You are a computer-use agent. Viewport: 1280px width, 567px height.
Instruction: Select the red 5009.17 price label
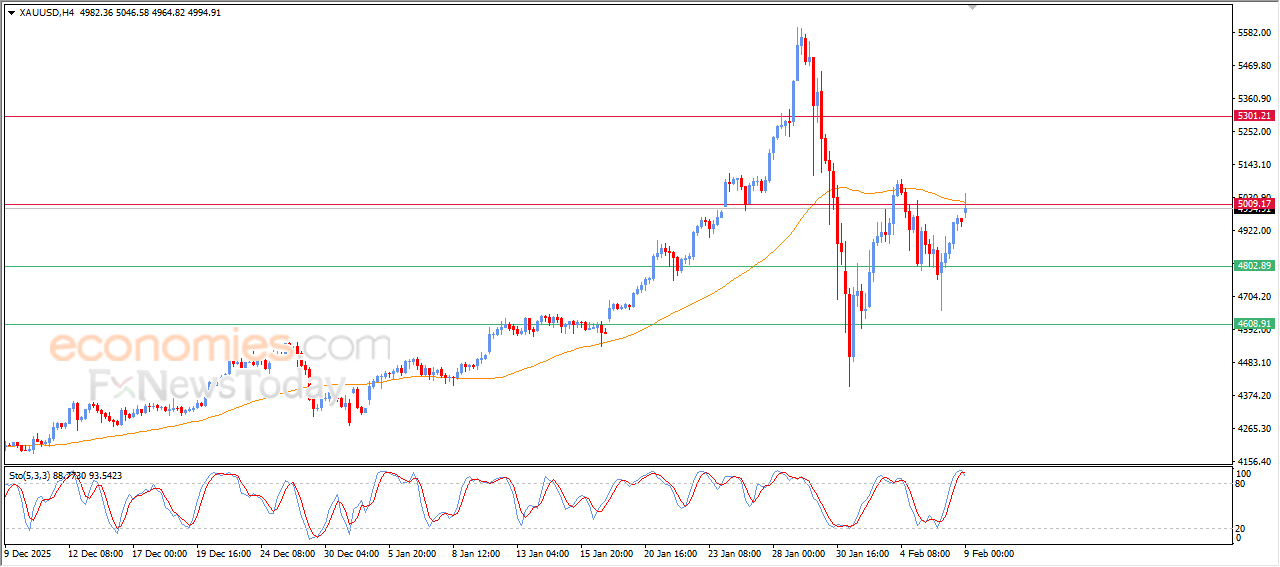coord(1254,204)
